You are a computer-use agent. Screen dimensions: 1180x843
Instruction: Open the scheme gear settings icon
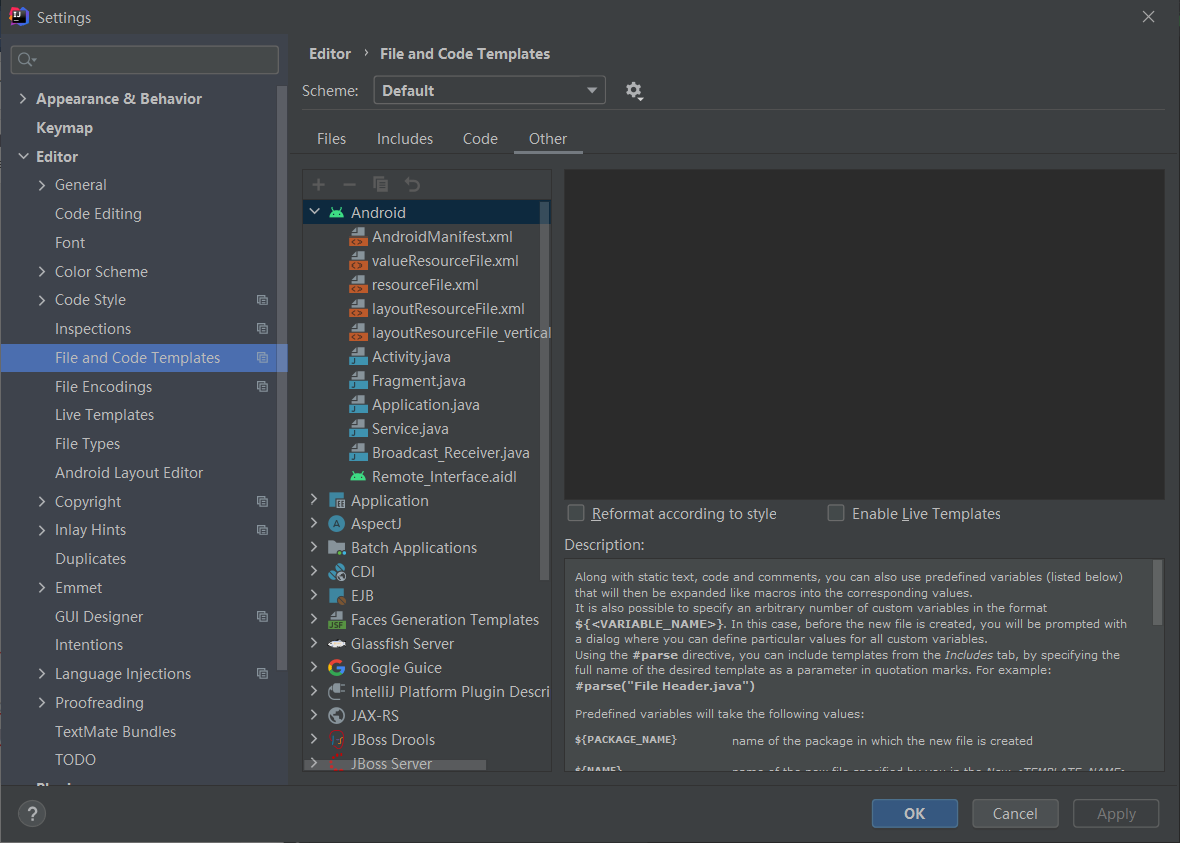634,91
